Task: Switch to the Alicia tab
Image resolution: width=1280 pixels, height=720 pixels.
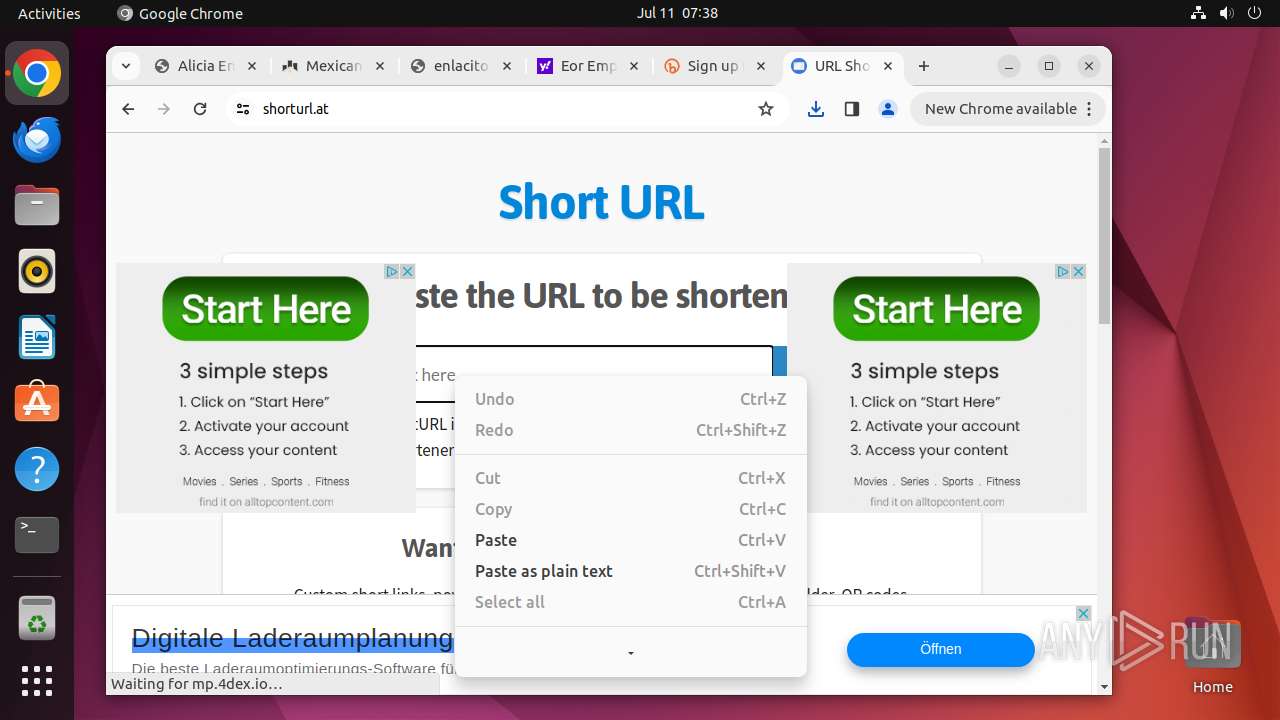Action: point(207,66)
